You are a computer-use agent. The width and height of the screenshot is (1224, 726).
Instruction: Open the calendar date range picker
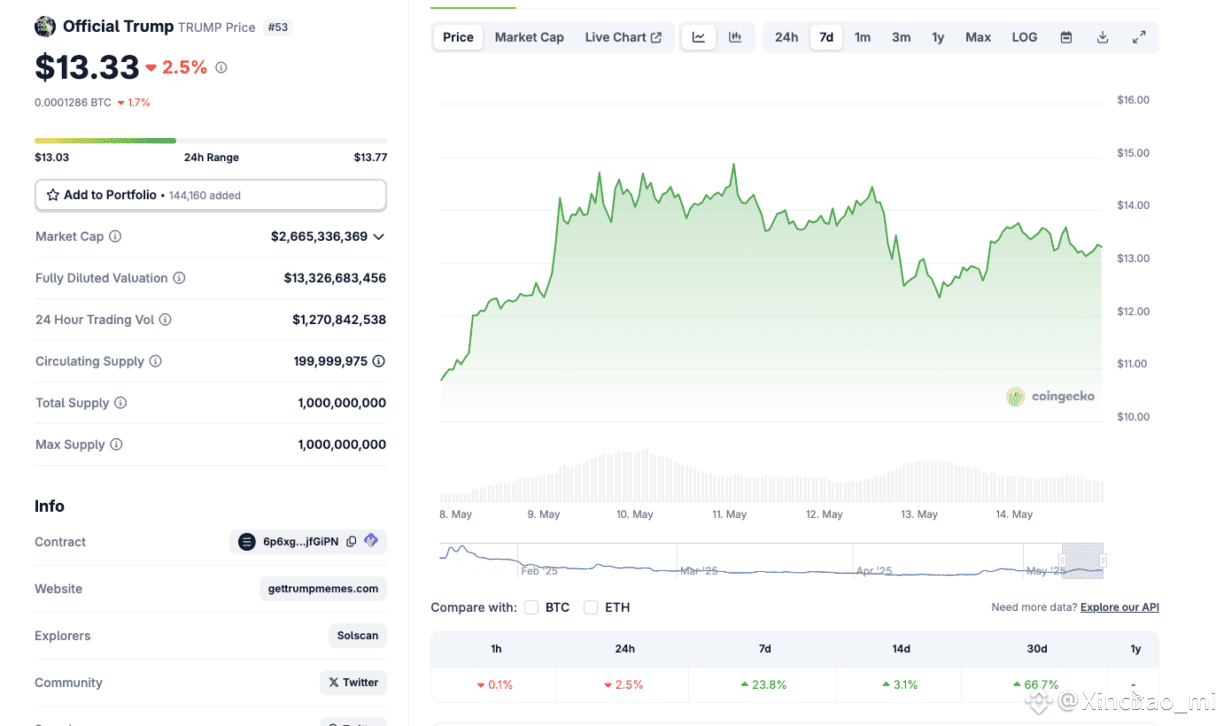click(1066, 37)
